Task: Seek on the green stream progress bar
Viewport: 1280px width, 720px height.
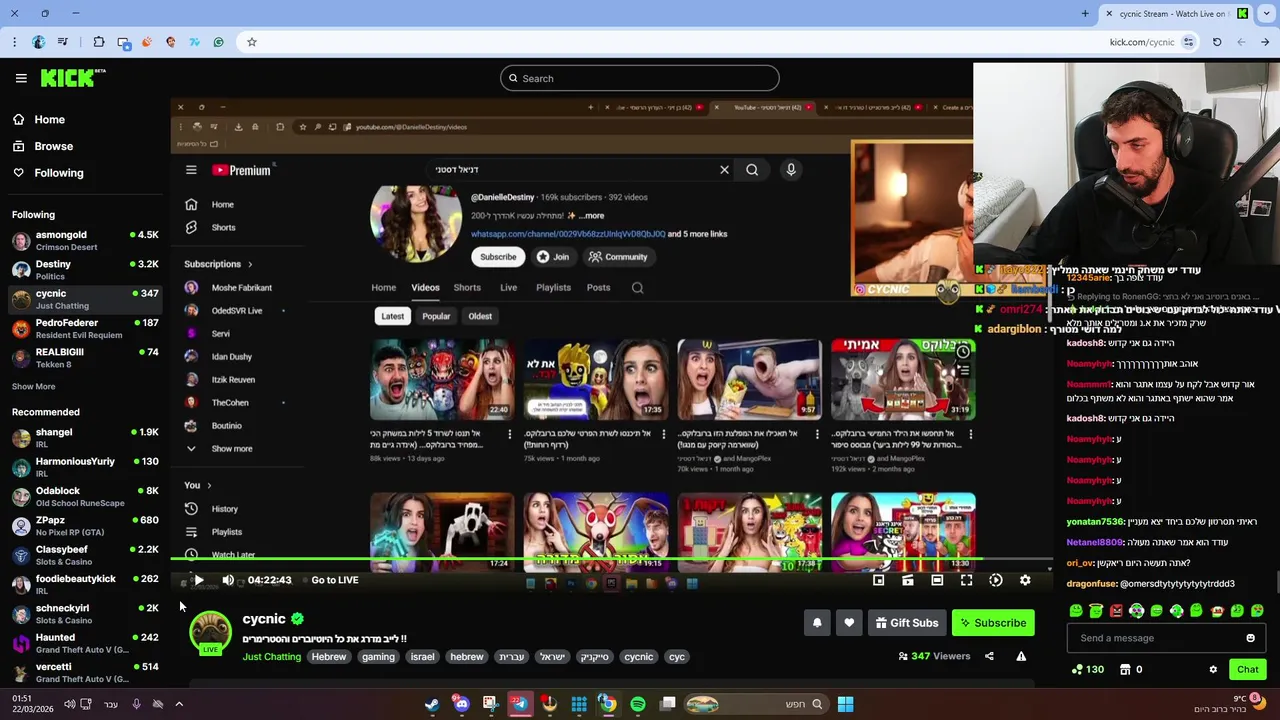Action: (610, 561)
